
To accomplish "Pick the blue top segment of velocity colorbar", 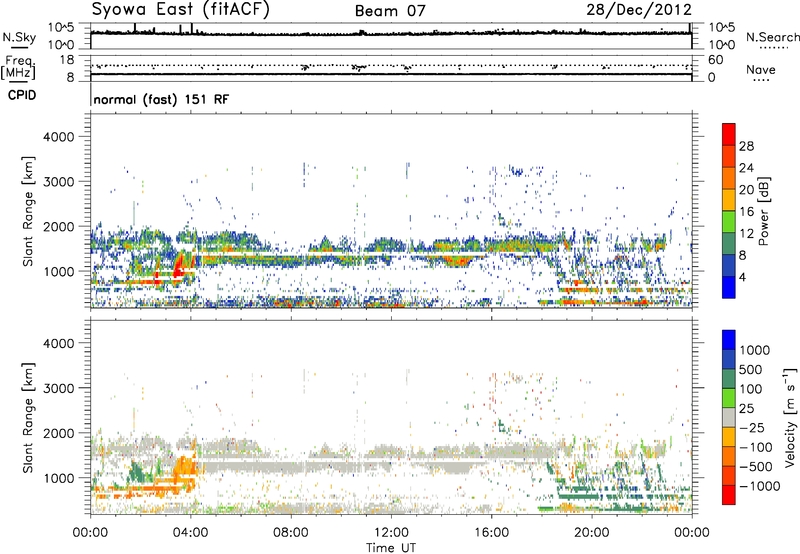I will 729,340.
